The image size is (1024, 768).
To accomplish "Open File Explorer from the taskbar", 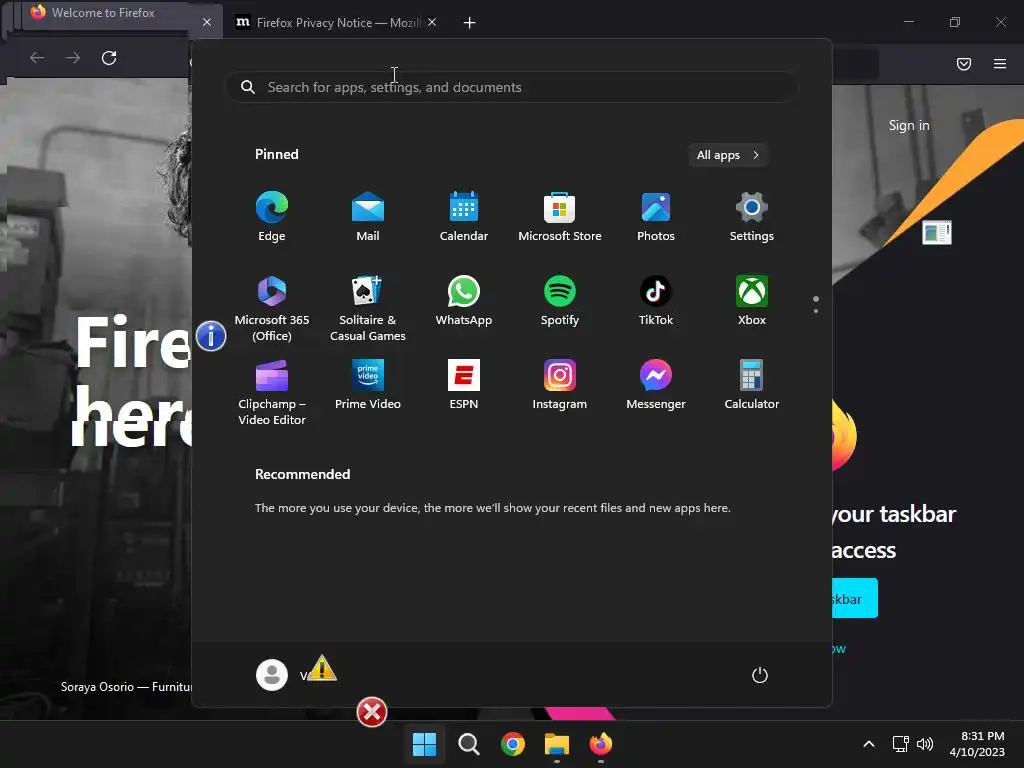I will 556,744.
